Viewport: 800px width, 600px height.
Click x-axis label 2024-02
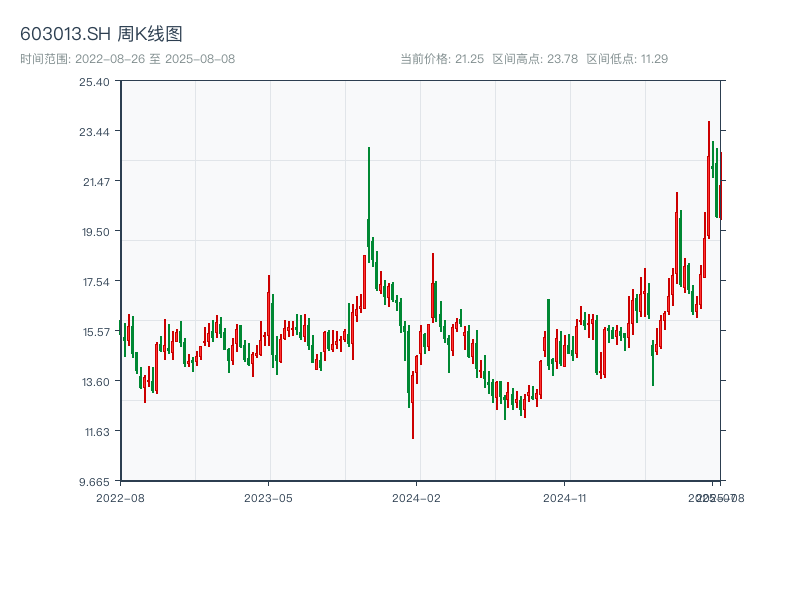[416, 498]
